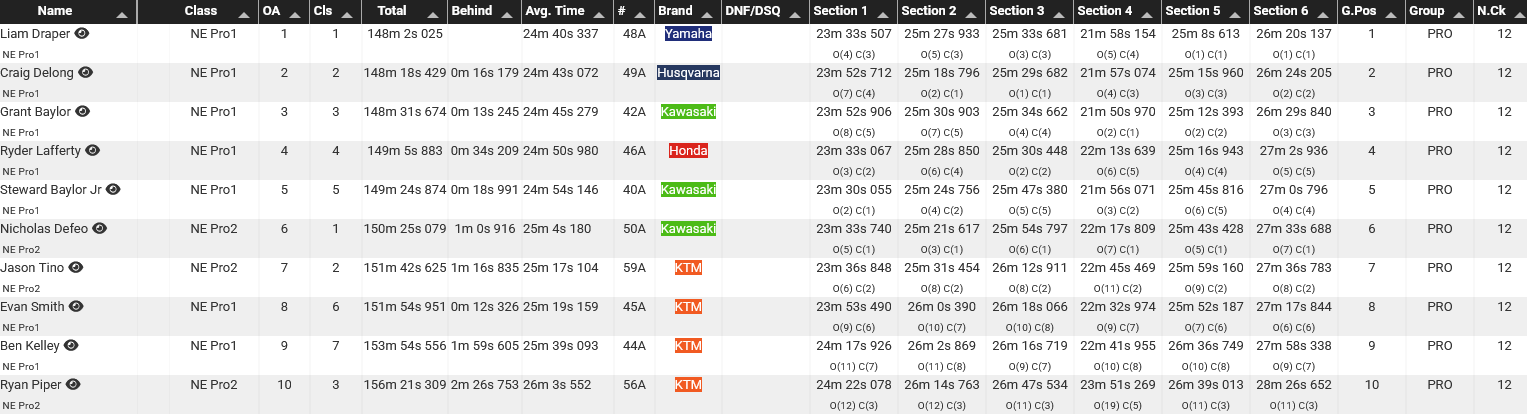The height and width of the screenshot is (414, 1527).
Task: Toggle the eye icon for Ben Kelley
Action: (x=71, y=345)
